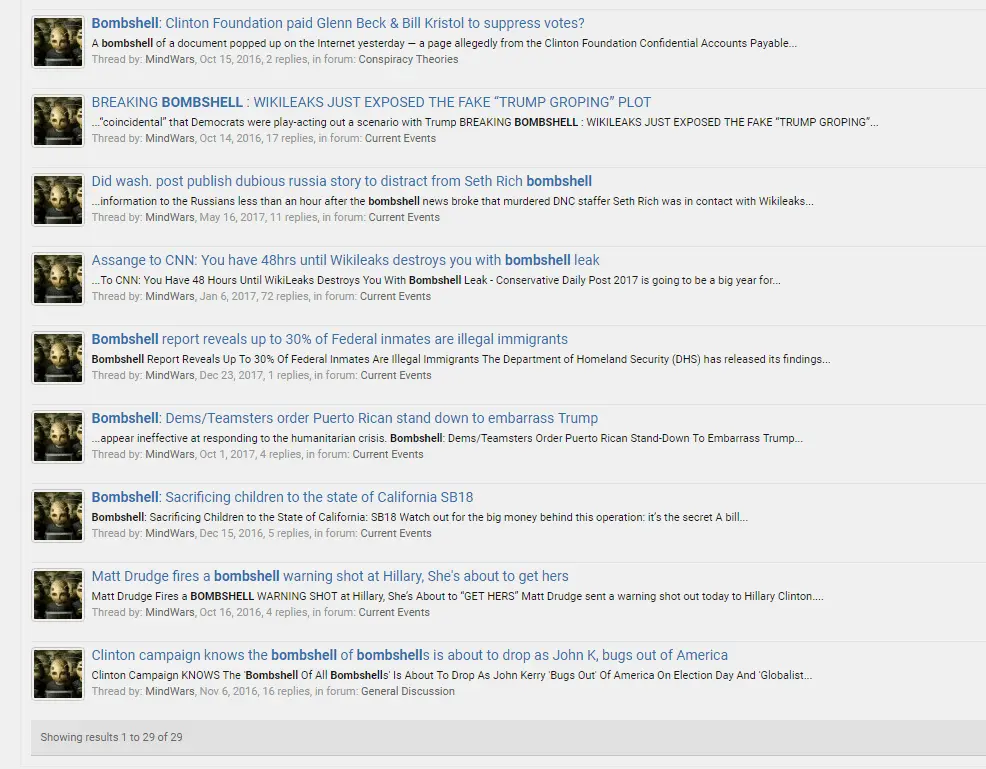Open thread 'Sacrificing children to the state of California SB18'
The image size is (986, 769).
coord(282,497)
